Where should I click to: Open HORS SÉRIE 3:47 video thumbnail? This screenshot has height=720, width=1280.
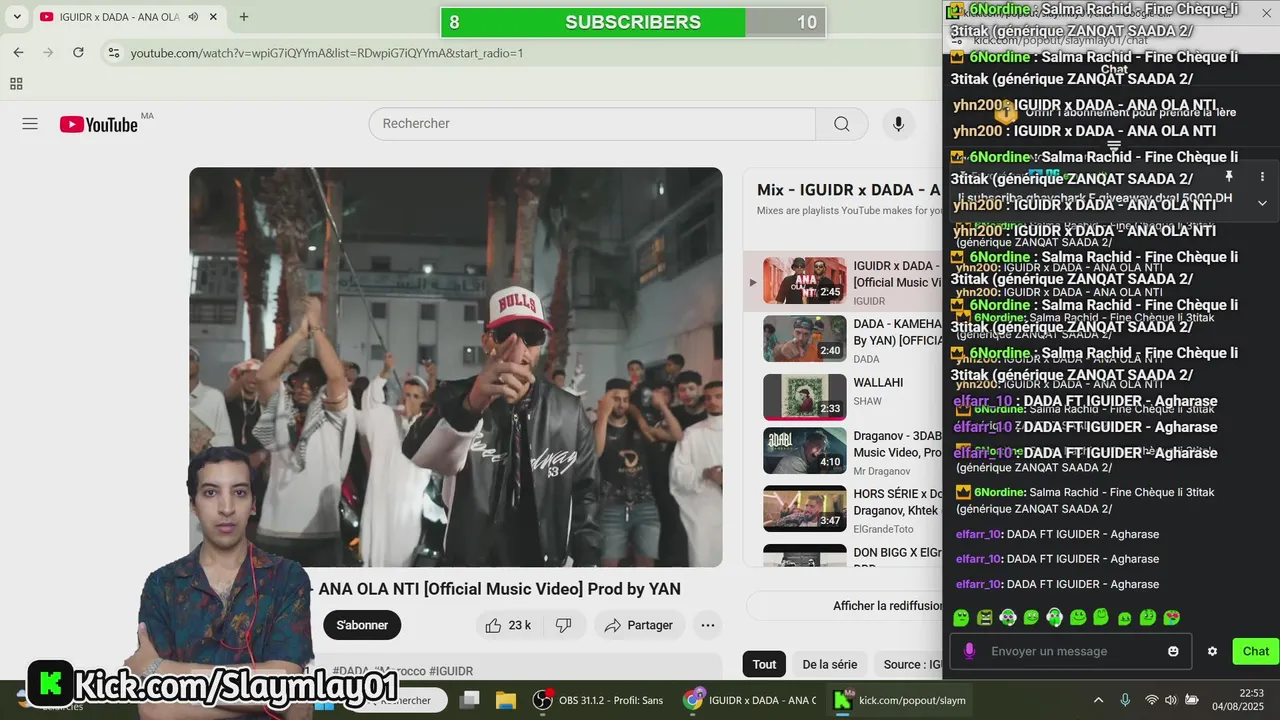(x=805, y=509)
